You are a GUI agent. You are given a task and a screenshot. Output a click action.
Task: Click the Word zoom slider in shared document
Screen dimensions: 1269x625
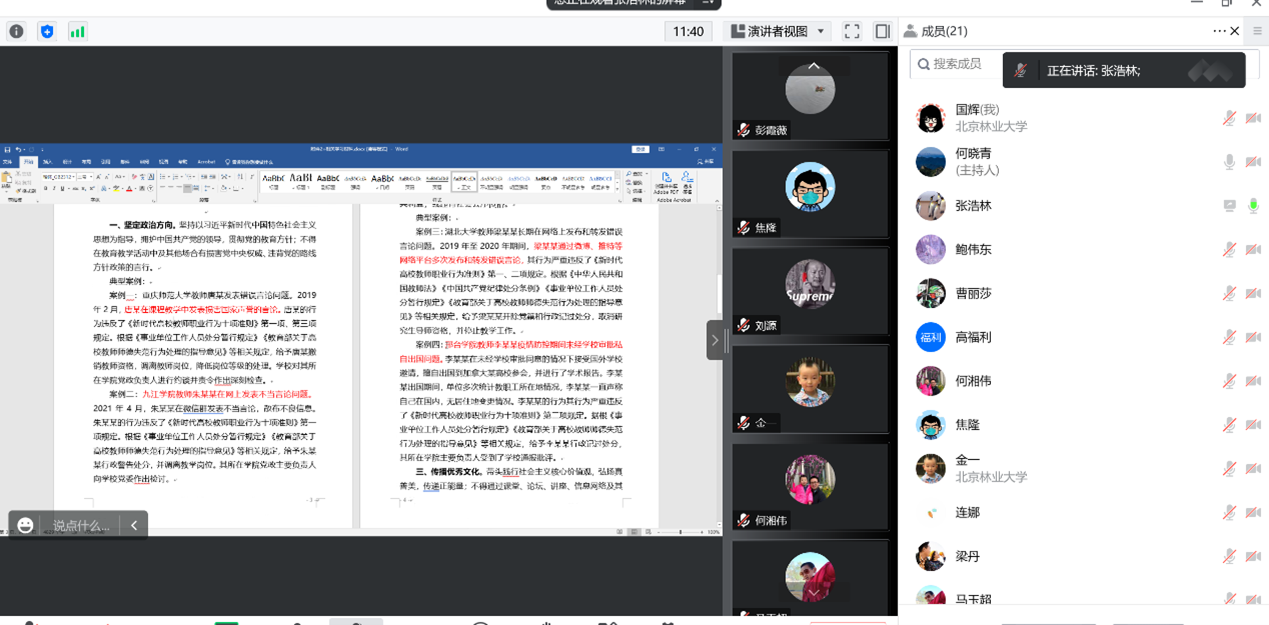tap(680, 532)
